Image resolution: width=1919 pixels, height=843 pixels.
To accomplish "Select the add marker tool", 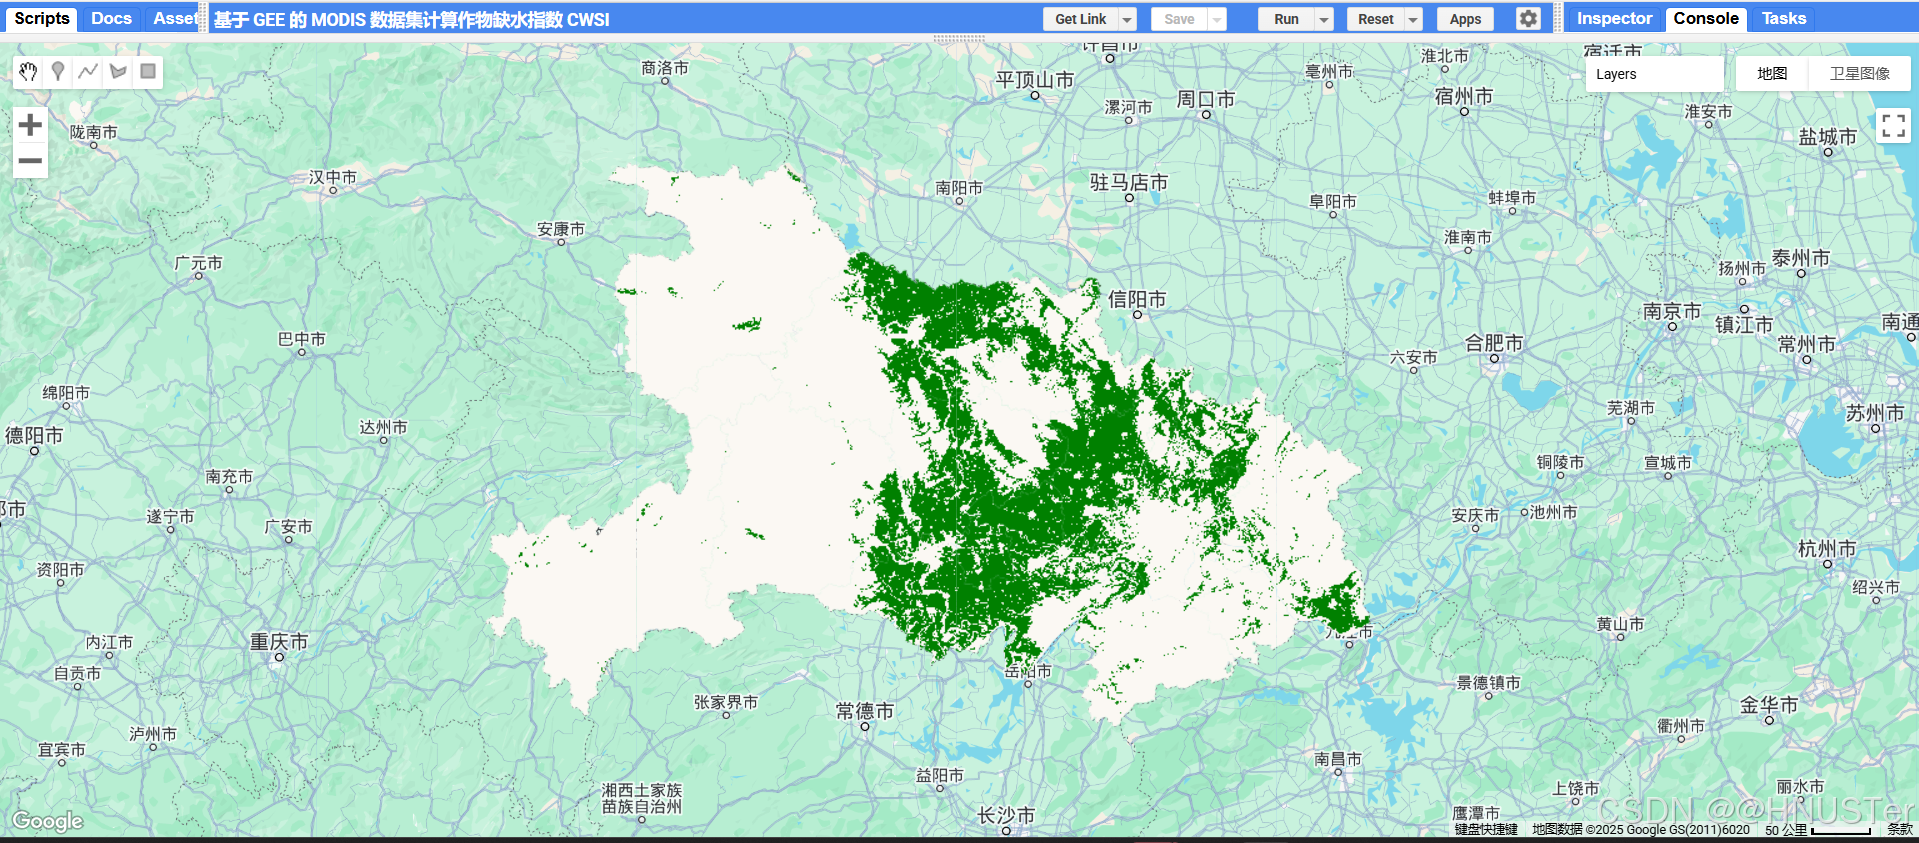I will pyautogui.click(x=58, y=71).
